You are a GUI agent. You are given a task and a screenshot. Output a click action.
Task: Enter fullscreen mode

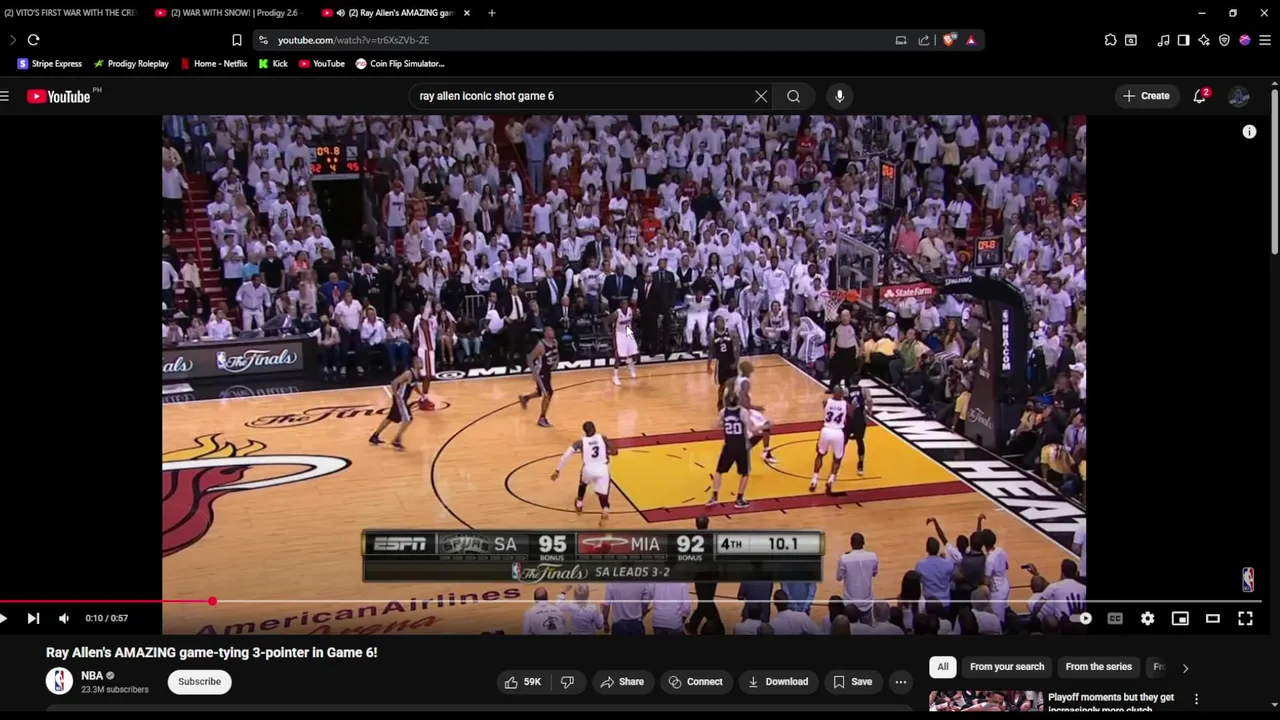[1245, 618]
